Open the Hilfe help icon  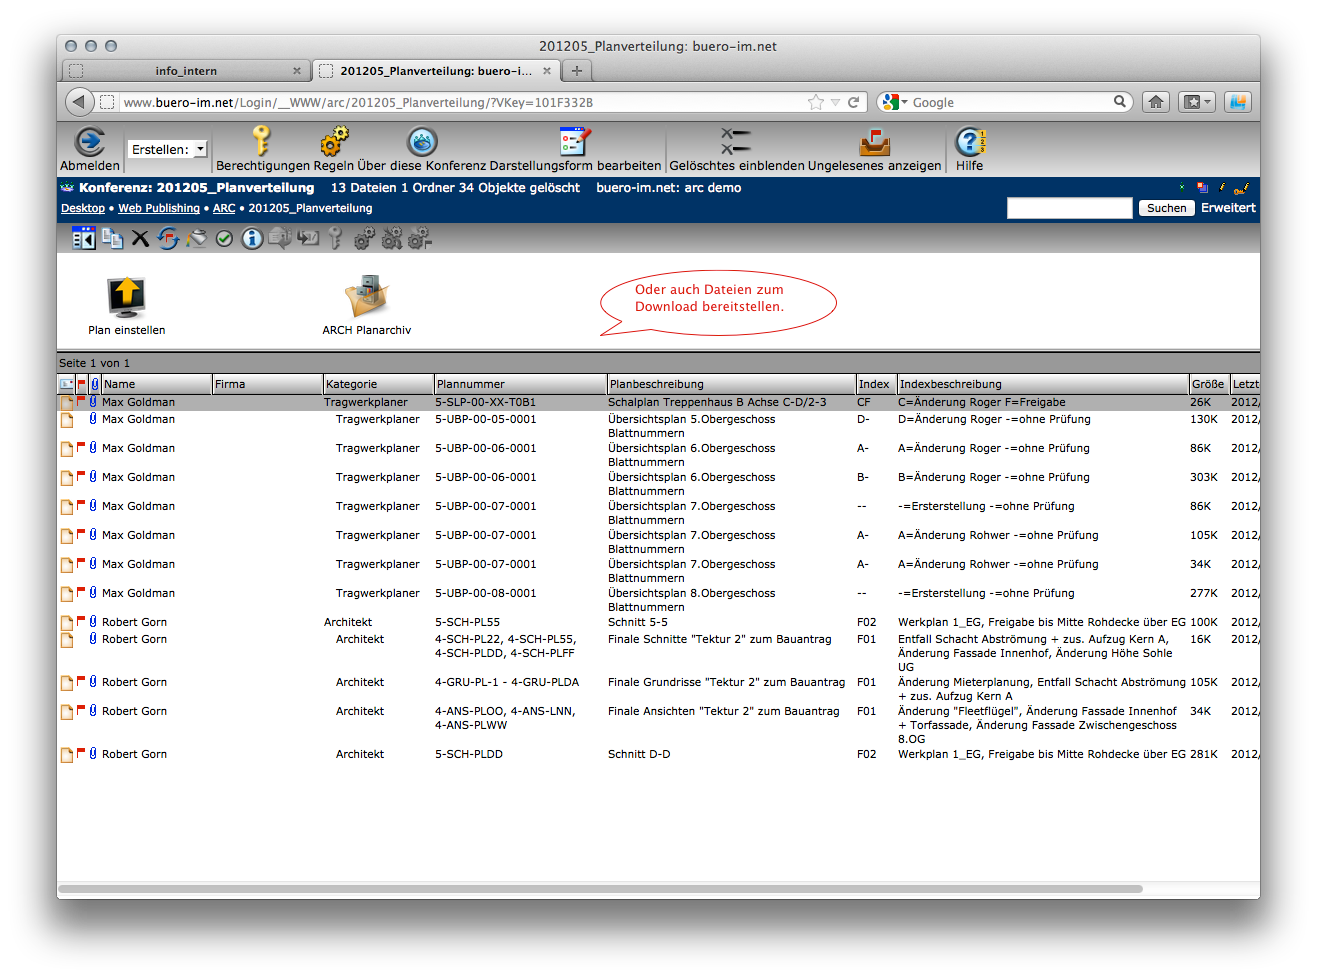tap(969, 142)
